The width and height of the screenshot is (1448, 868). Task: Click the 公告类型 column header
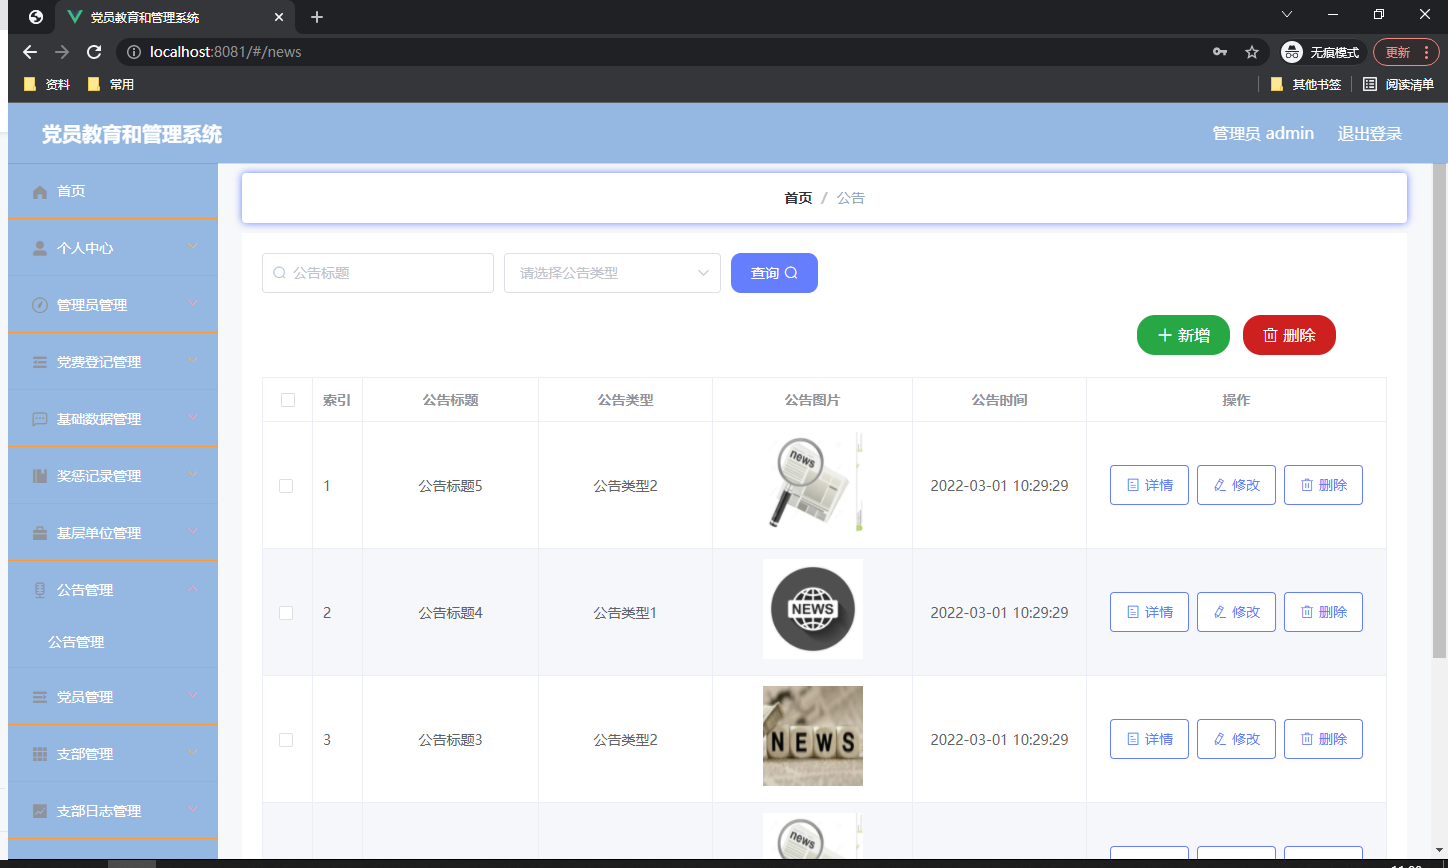[625, 400]
